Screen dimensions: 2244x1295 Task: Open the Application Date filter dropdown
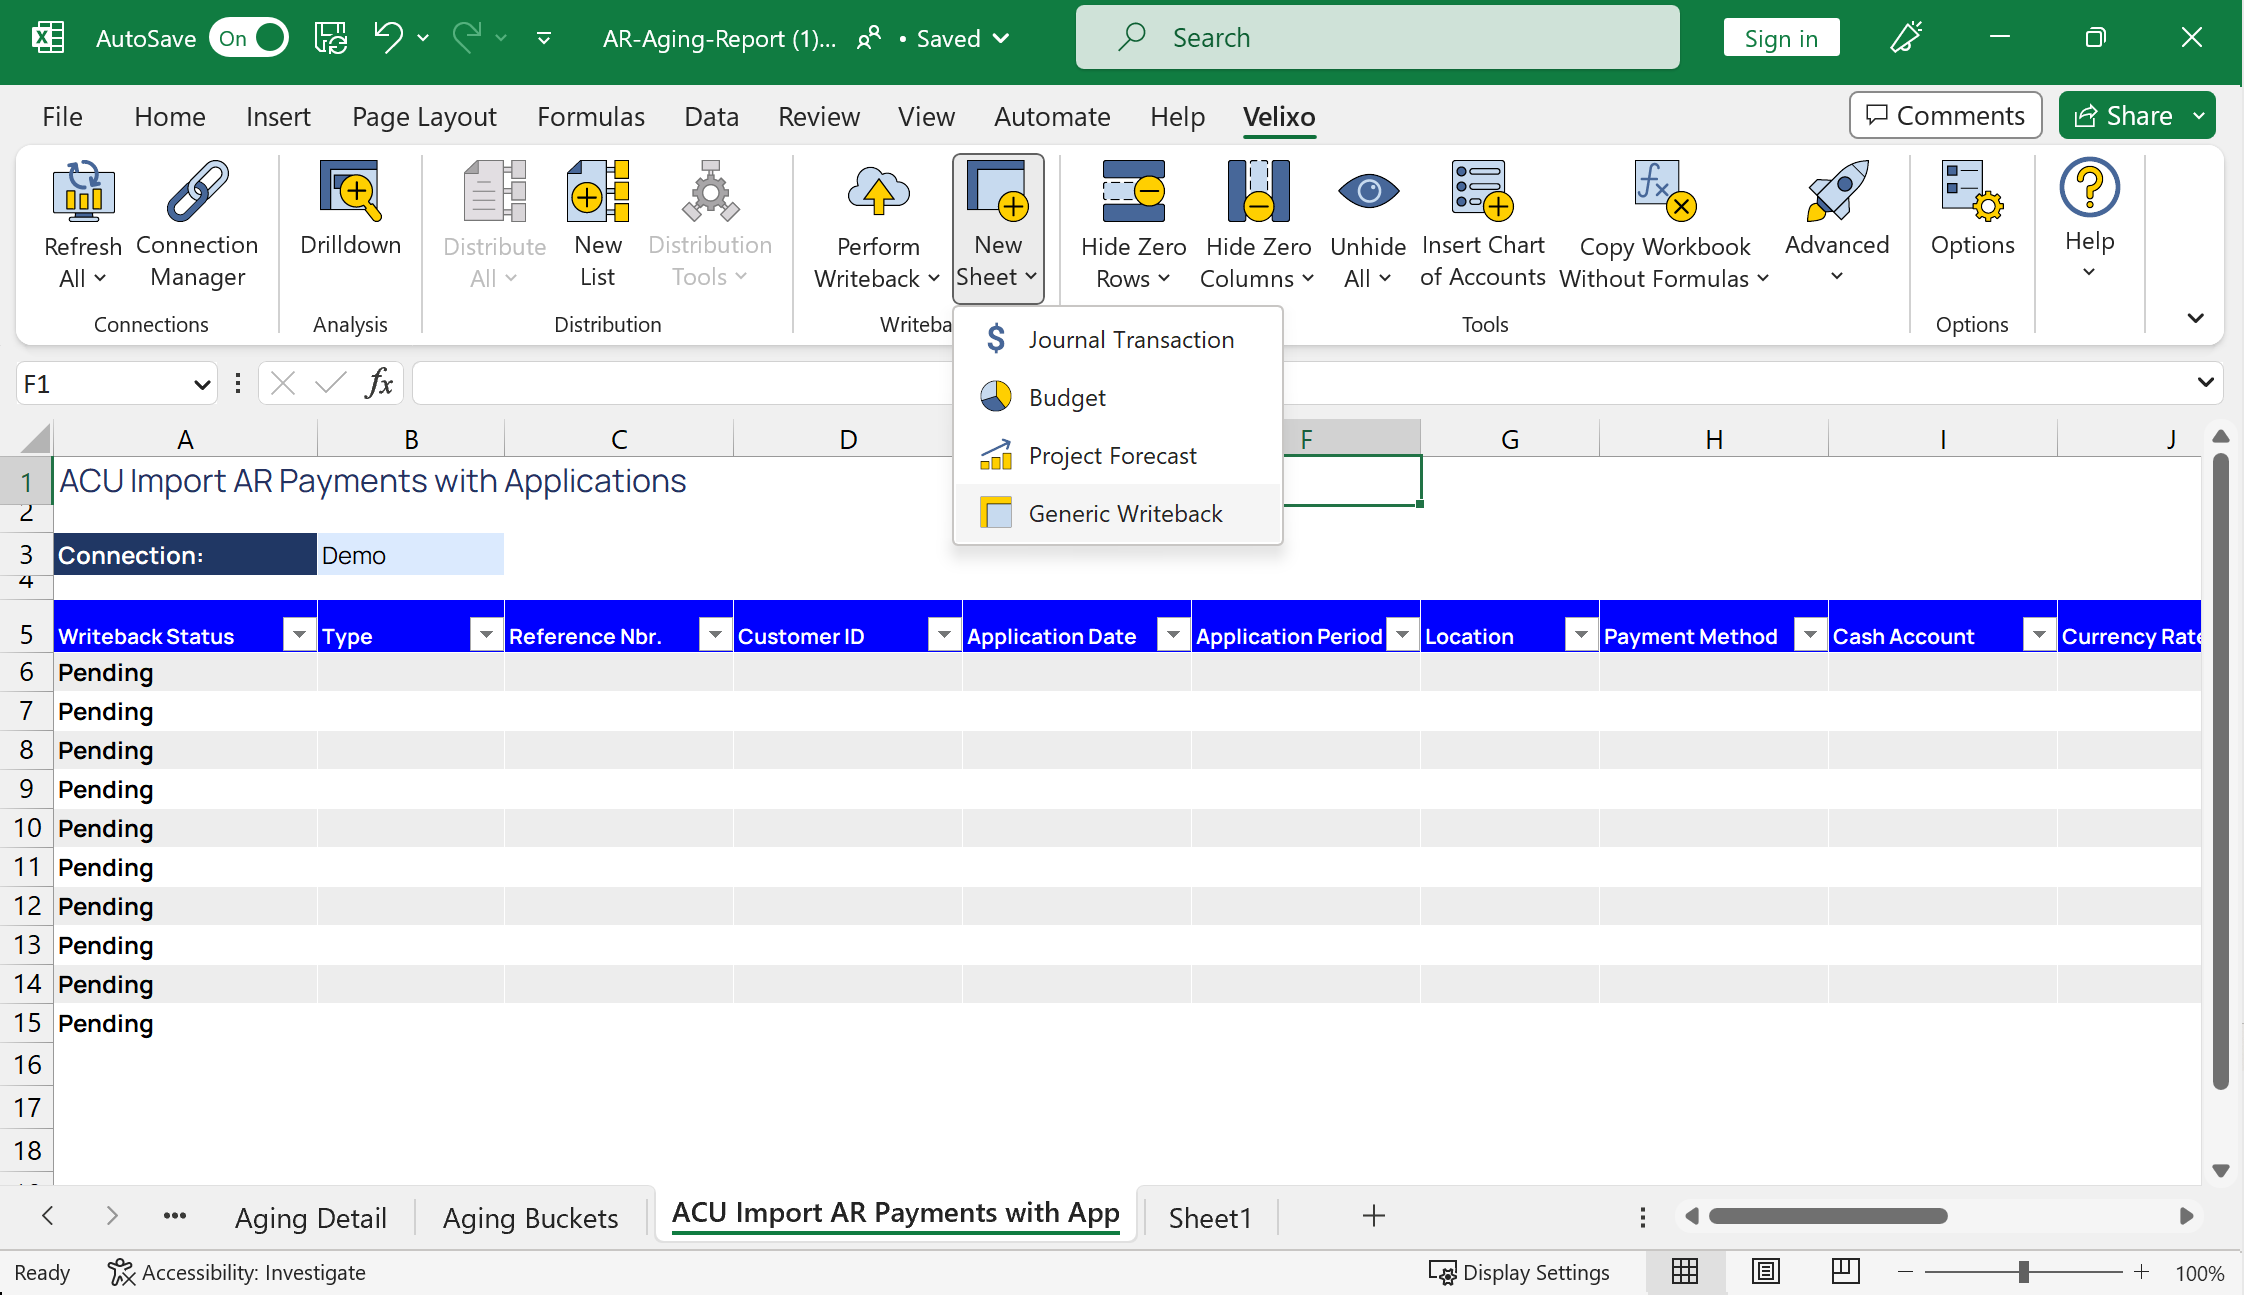1173,635
